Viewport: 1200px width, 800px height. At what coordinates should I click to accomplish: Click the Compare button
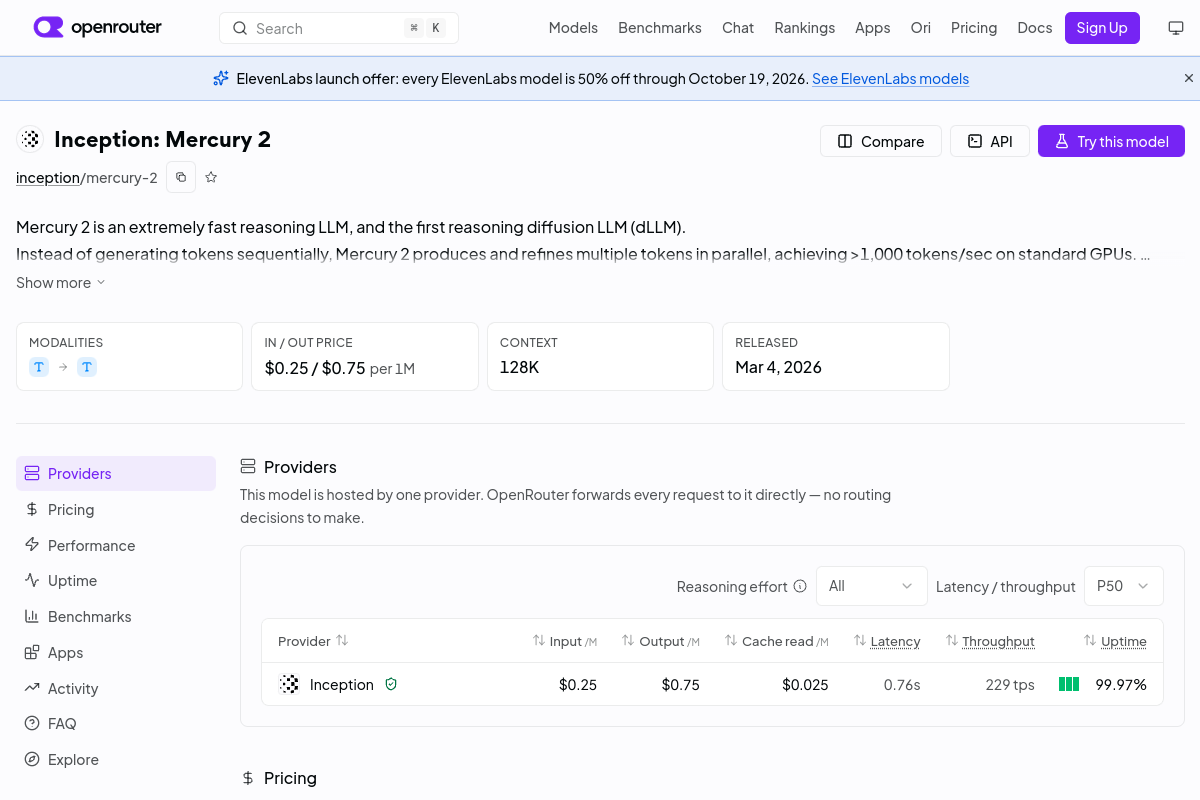point(881,141)
